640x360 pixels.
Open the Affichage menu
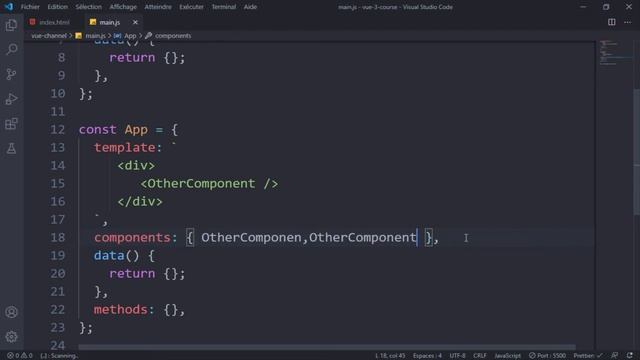123,7
